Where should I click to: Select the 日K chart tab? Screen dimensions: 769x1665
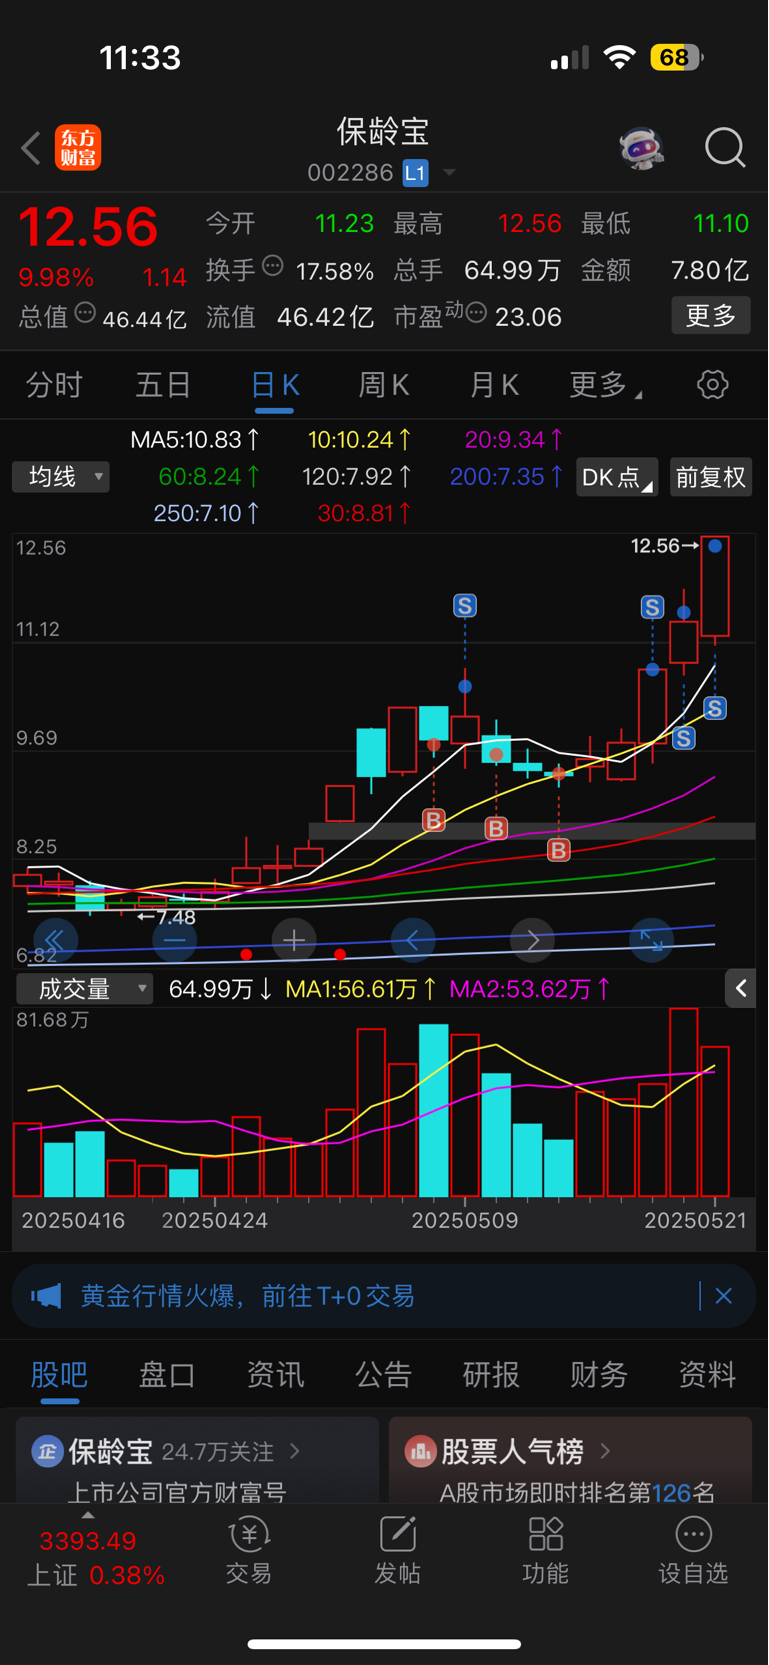point(275,386)
